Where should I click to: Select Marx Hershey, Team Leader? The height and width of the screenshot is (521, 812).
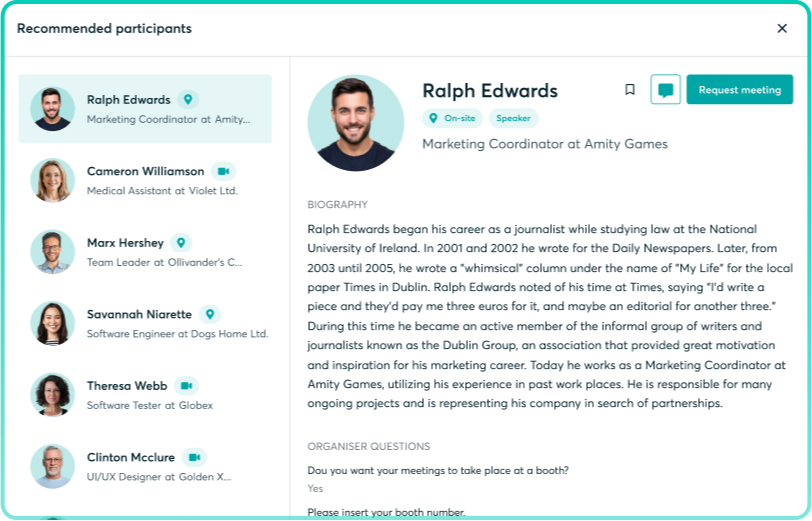click(145, 252)
